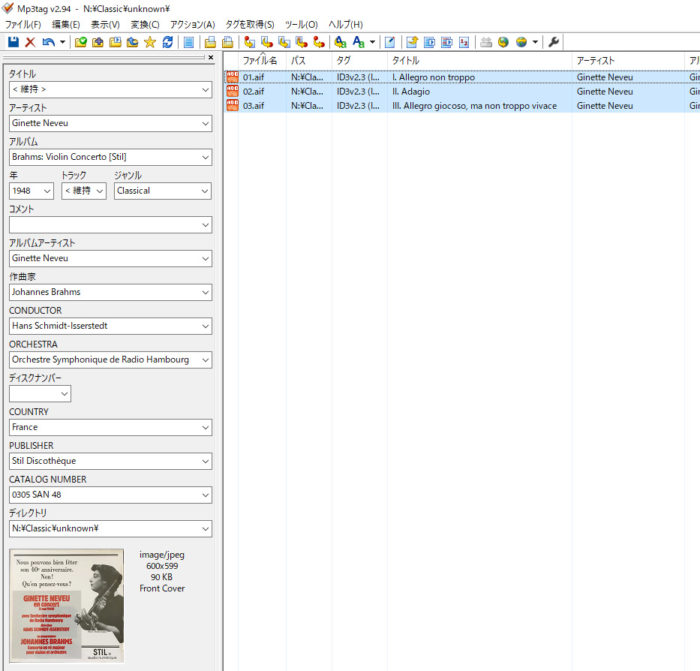Screen dimensions: 700x671
Task: Expand the 年 1948 dropdown
Action: [x=47, y=191]
